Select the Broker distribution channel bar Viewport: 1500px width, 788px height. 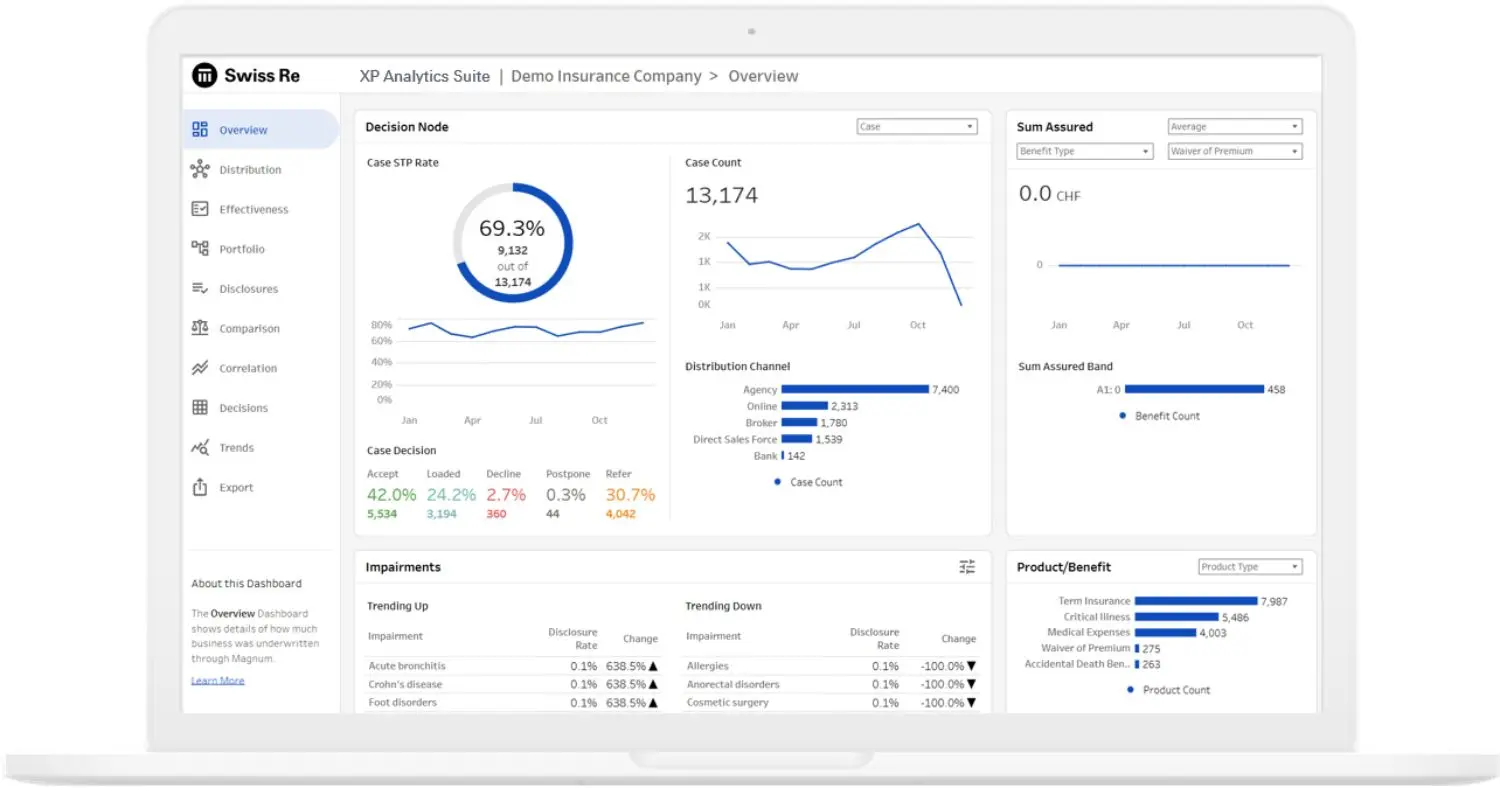[799, 422]
